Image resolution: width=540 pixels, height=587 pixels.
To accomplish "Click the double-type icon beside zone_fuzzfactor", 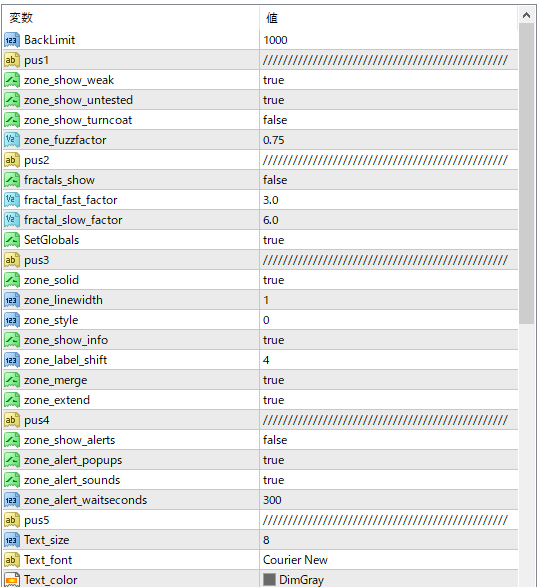I will pos(12,140).
